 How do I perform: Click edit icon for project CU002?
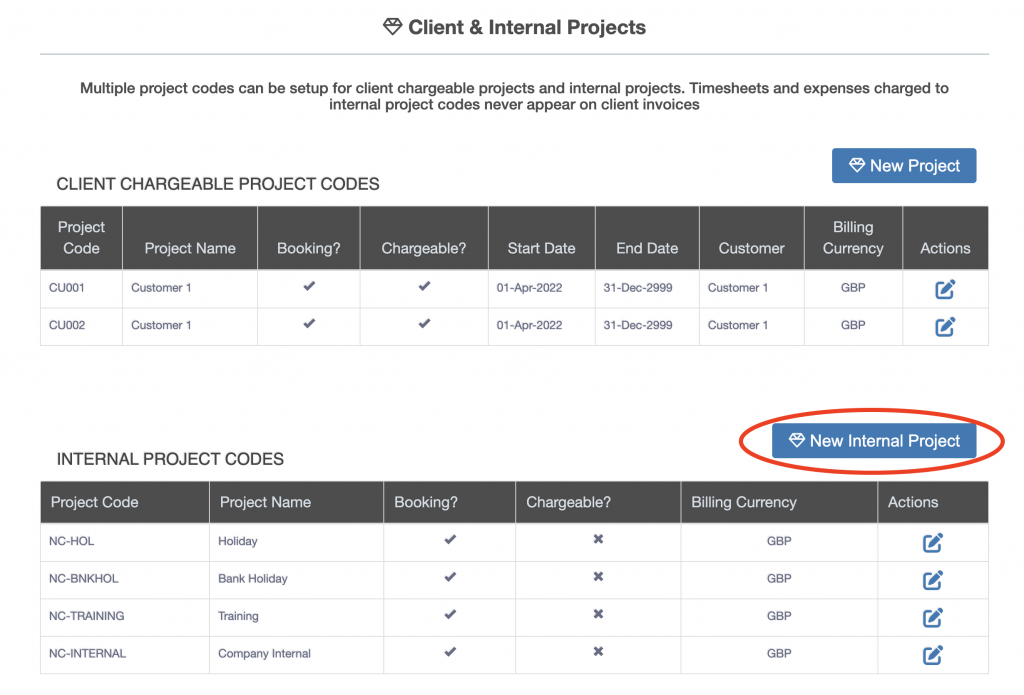pos(944,326)
